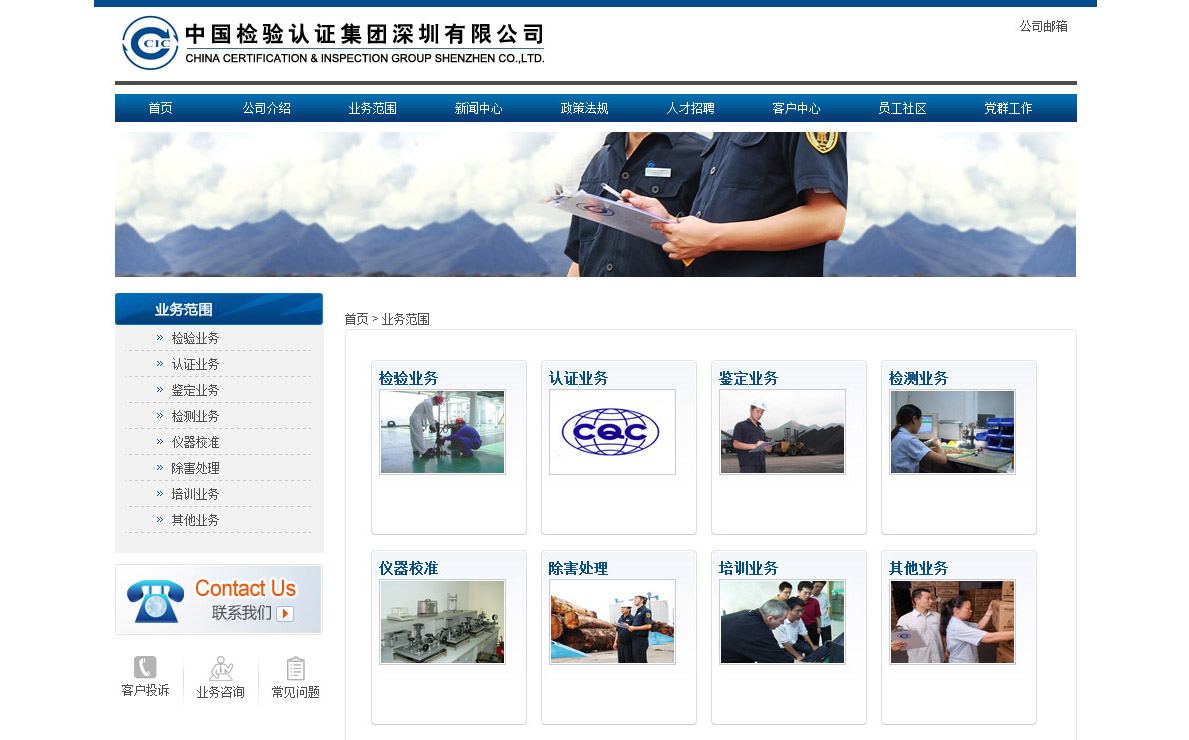This screenshot has height=740, width=1189.
Task: Open 公司介绍 in the navigation bar
Action: click(266, 108)
